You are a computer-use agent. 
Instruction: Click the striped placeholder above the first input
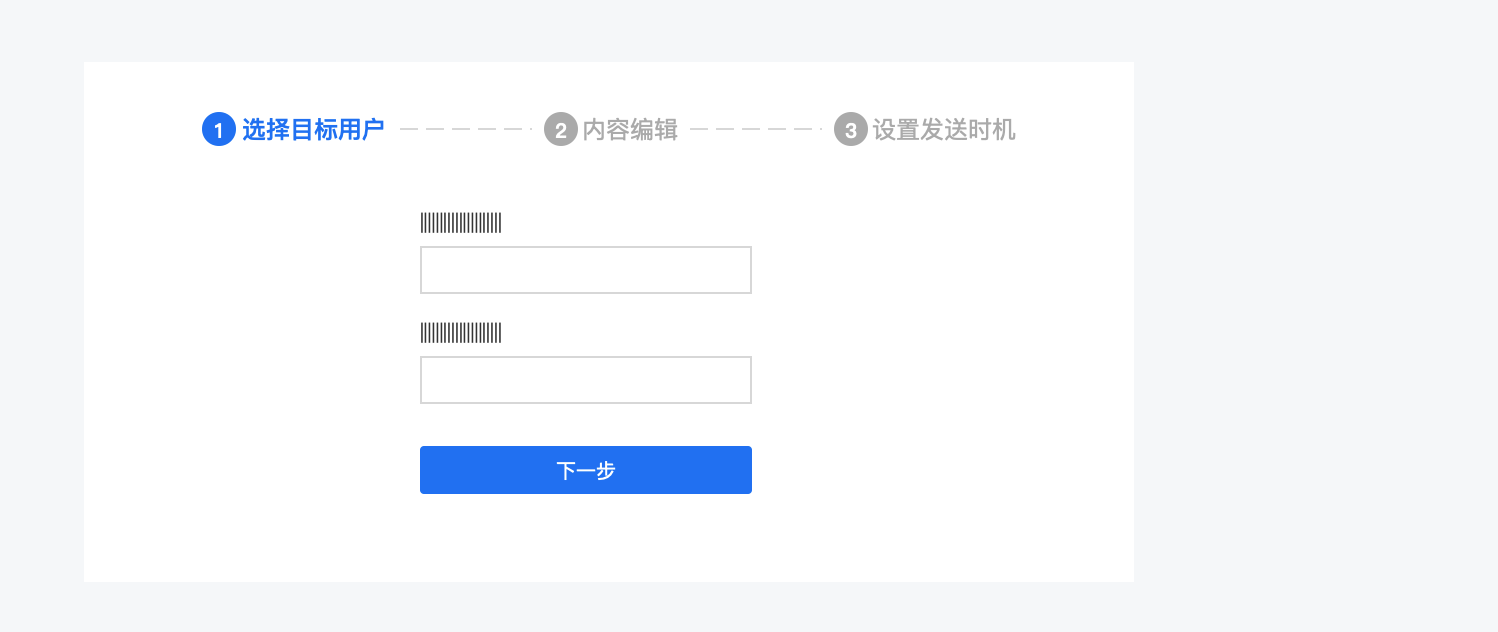[x=460, y=222]
